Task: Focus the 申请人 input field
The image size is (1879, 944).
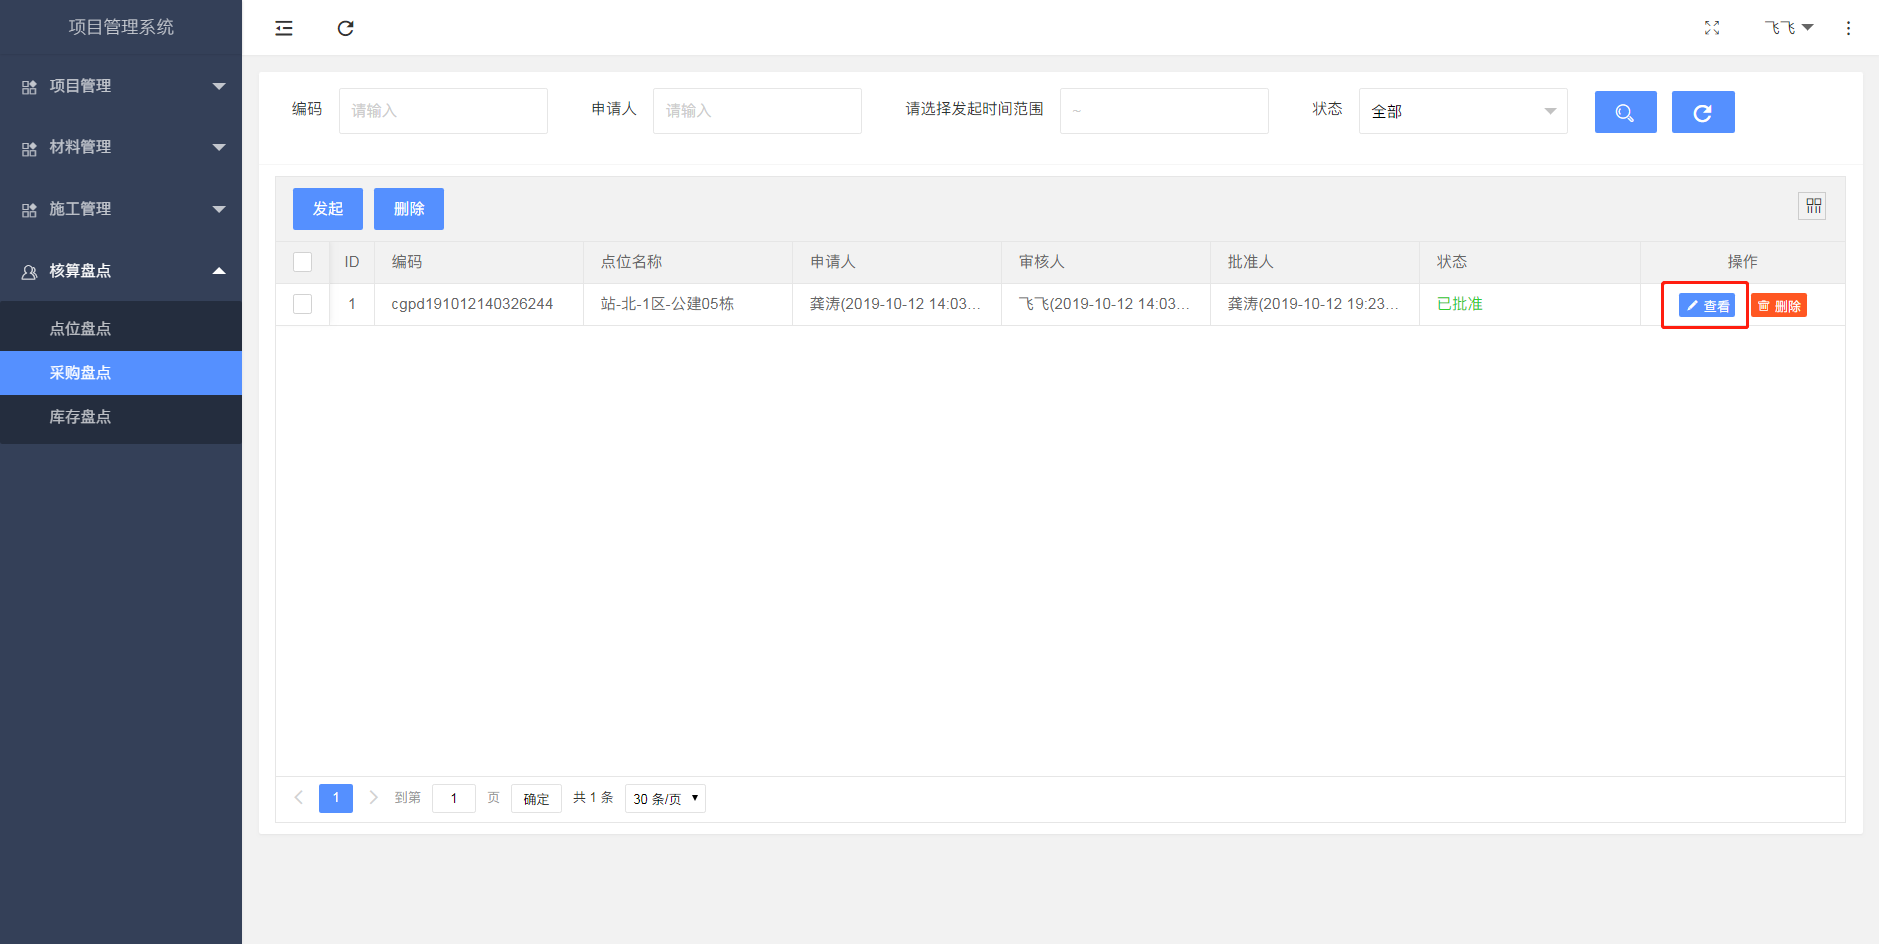Action: (757, 111)
